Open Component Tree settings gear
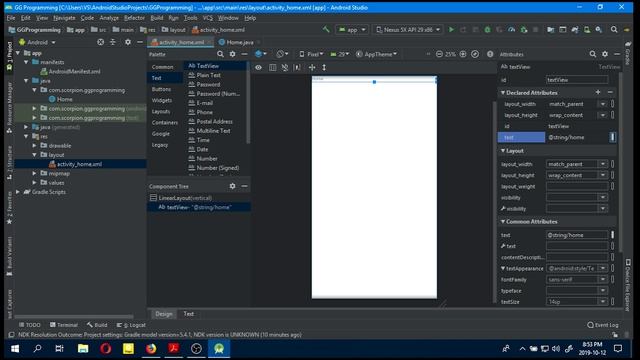Viewport: 640px width, 360px height. coord(232,186)
